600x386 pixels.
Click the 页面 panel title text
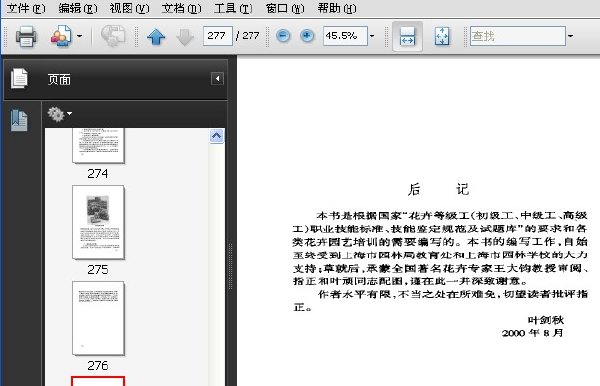(59, 80)
